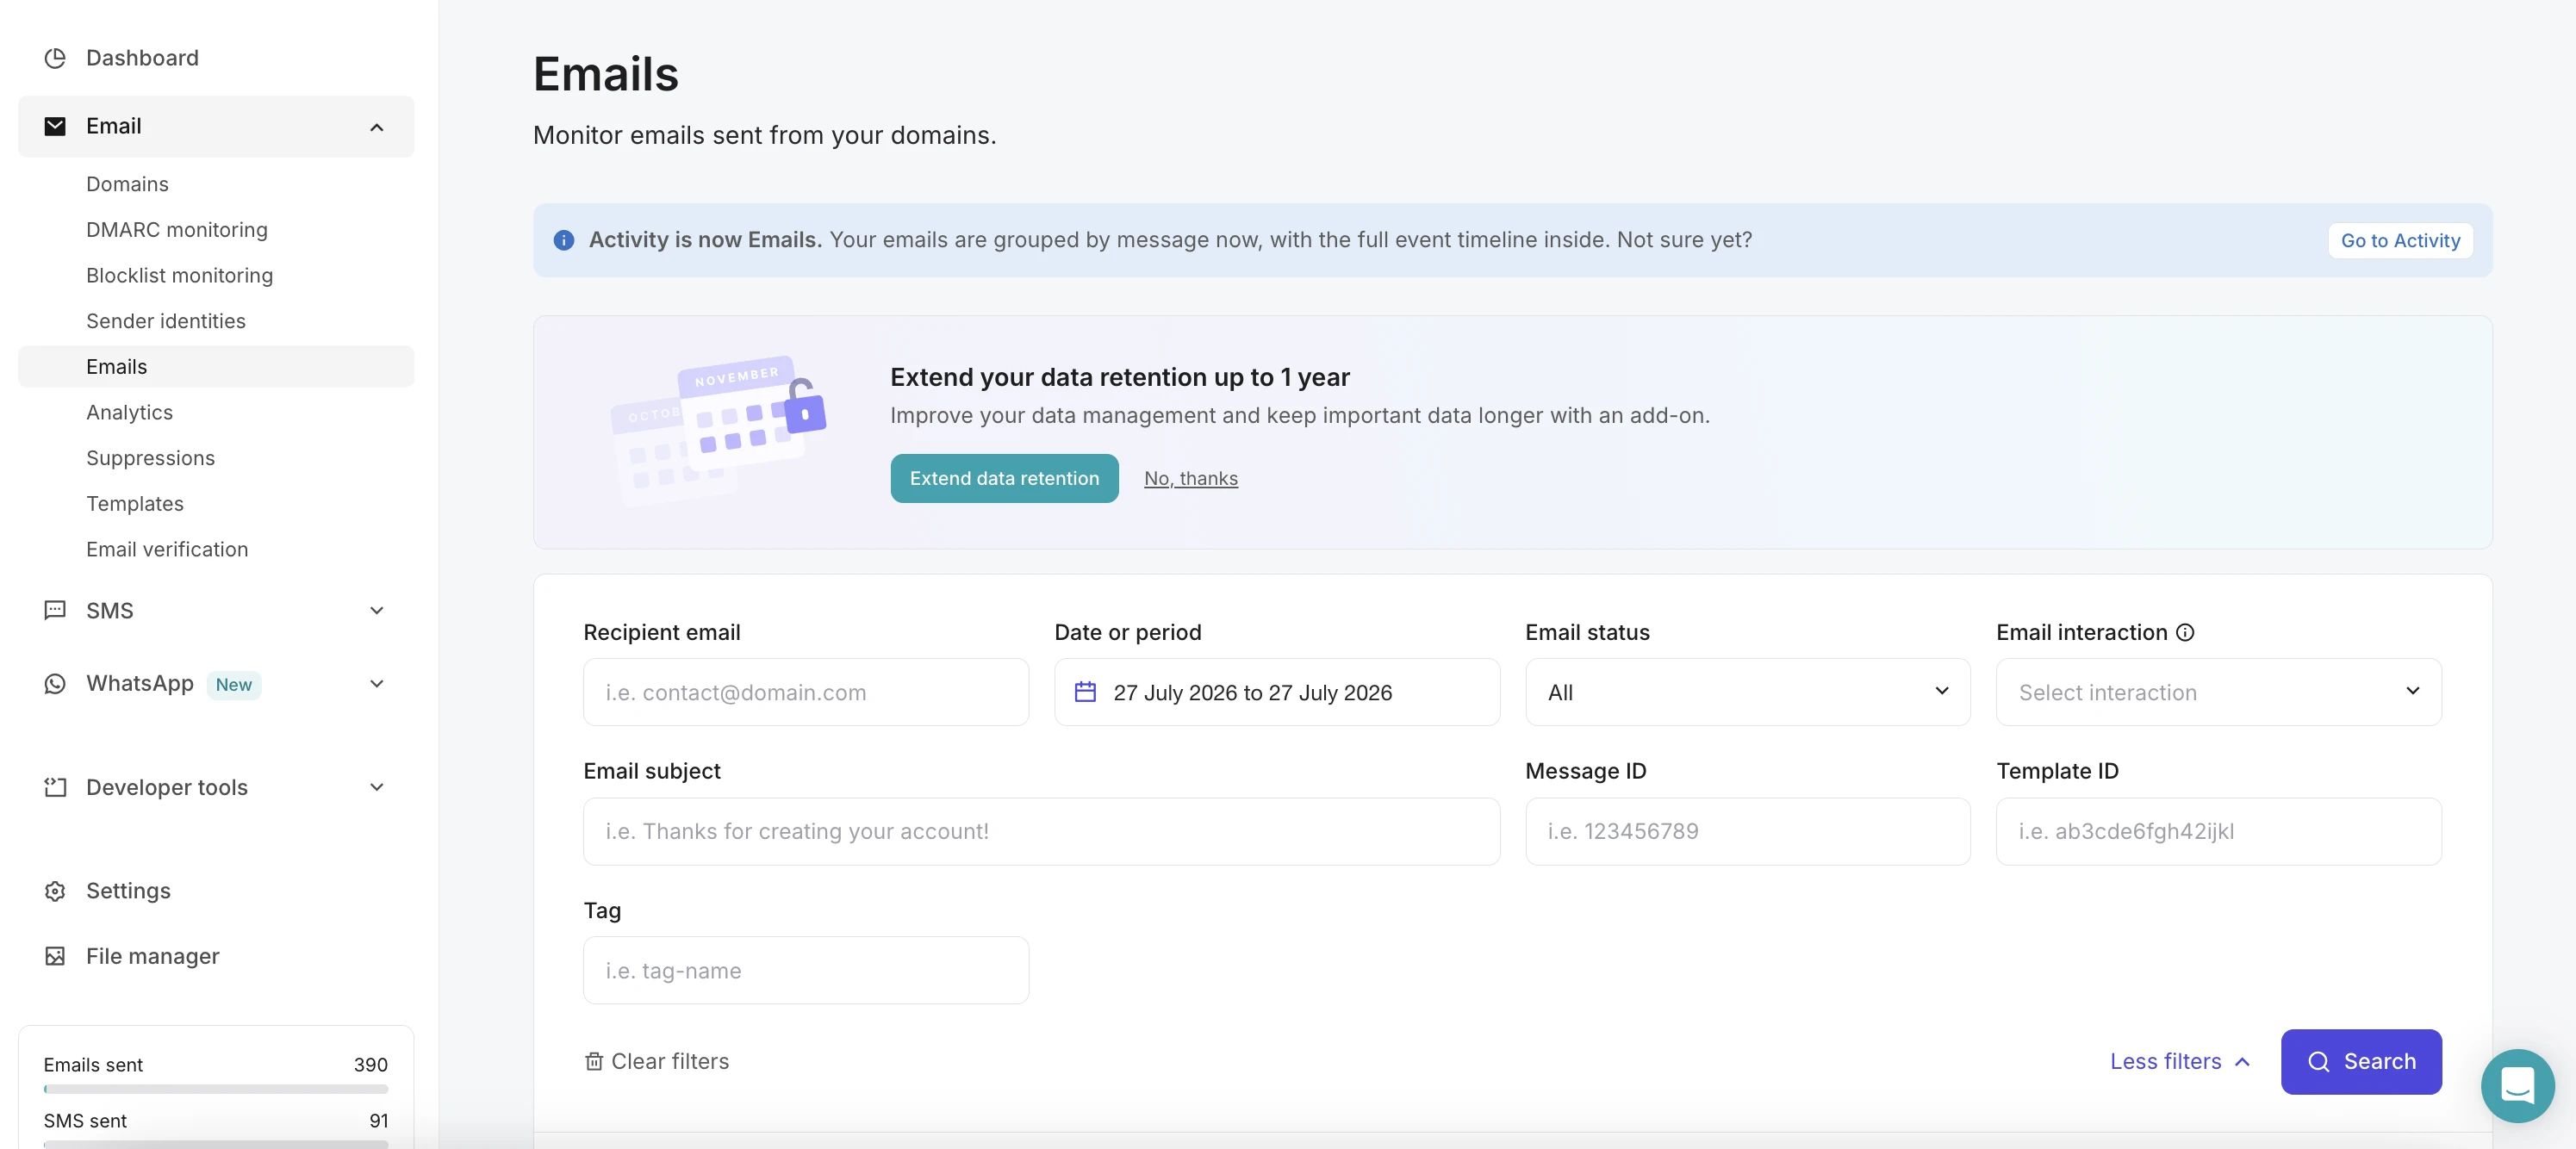The image size is (2576, 1149).
Task: Dismiss promo with No, thanks
Action: click(x=1190, y=478)
